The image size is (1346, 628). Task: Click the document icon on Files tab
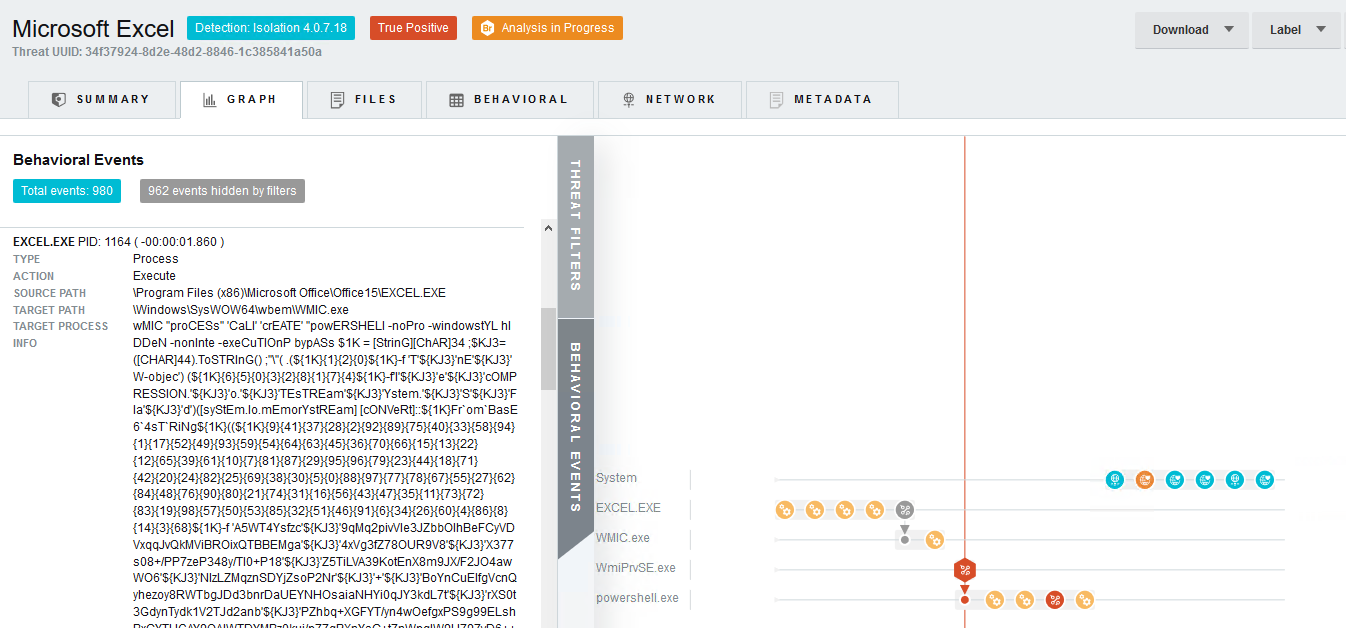click(337, 100)
